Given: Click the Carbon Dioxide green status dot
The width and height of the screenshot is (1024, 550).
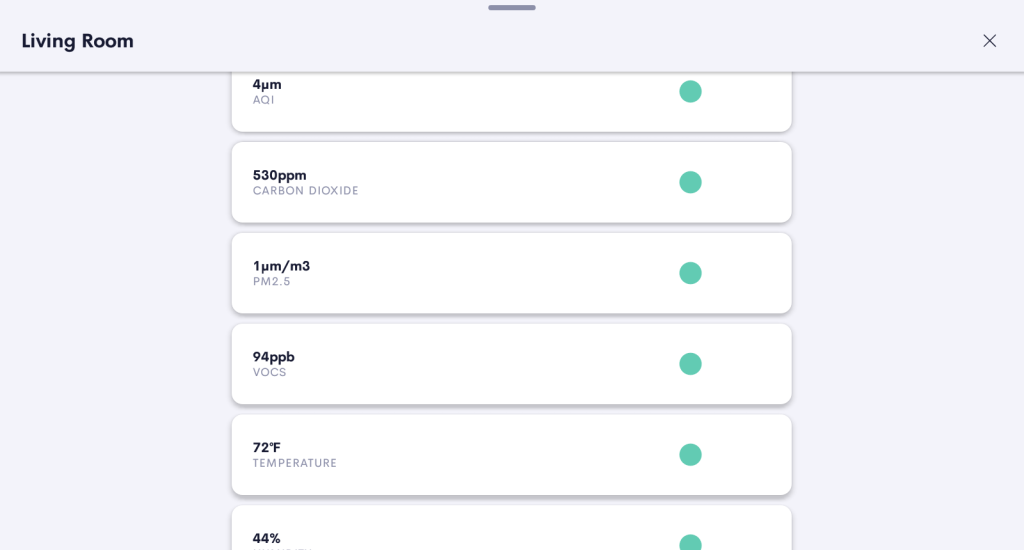Looking at the screenshot, I should 690,182.
